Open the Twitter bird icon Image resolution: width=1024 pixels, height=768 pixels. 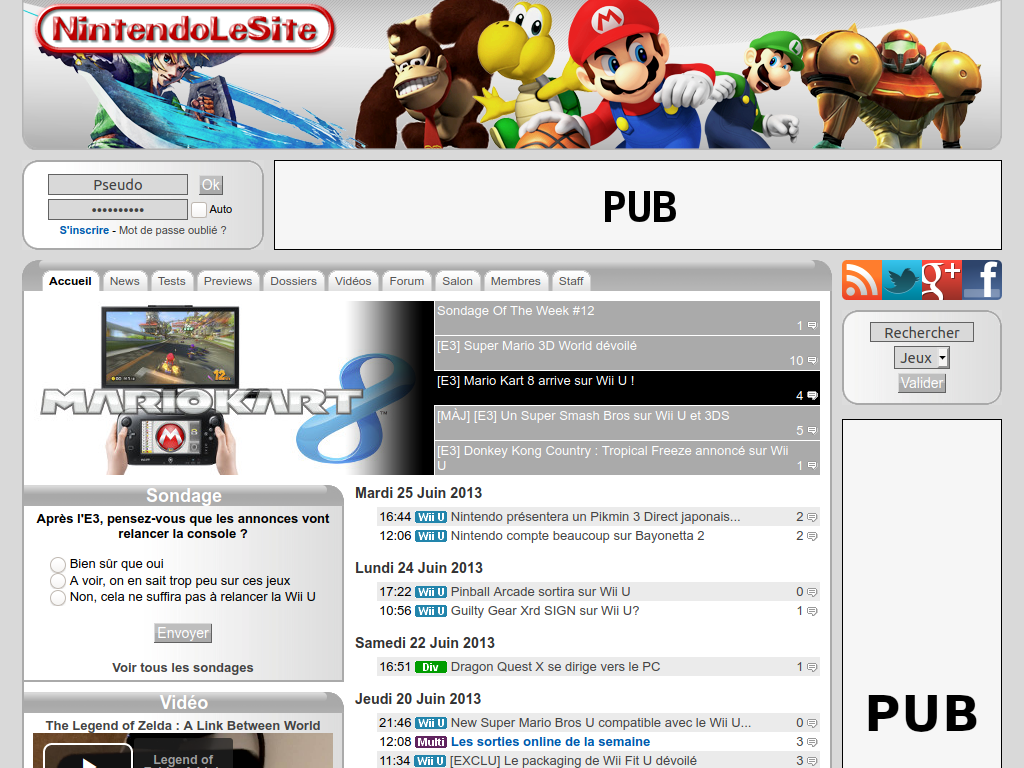902,280
